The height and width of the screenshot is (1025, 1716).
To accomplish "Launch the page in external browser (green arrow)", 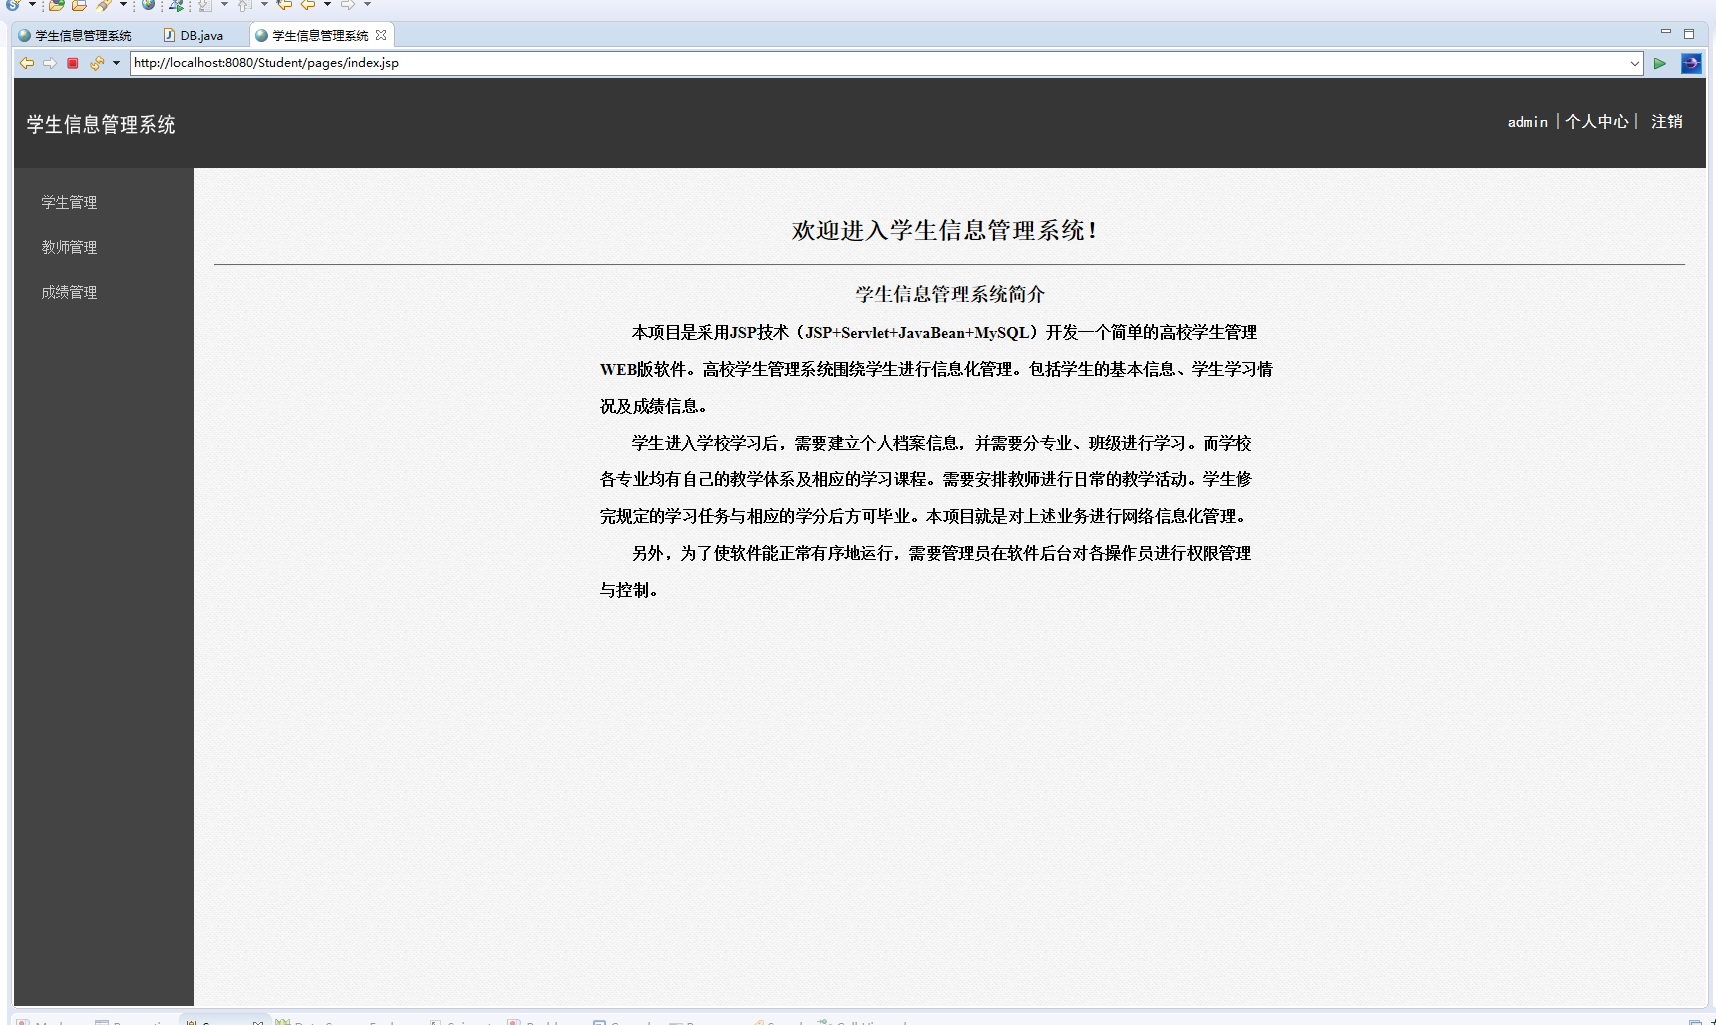I will (1660, 63).
